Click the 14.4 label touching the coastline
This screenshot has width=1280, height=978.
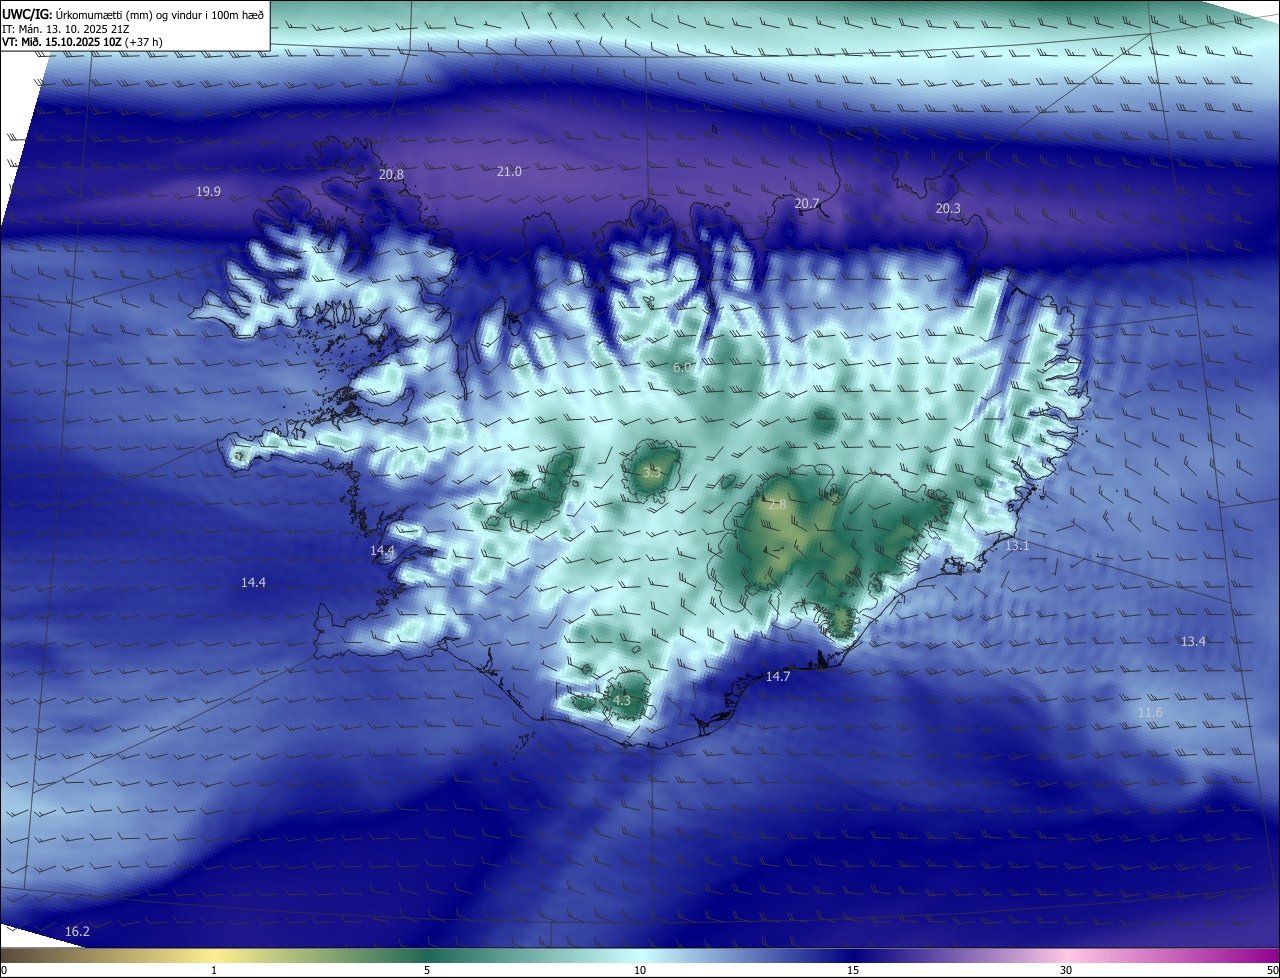point(383,550)
